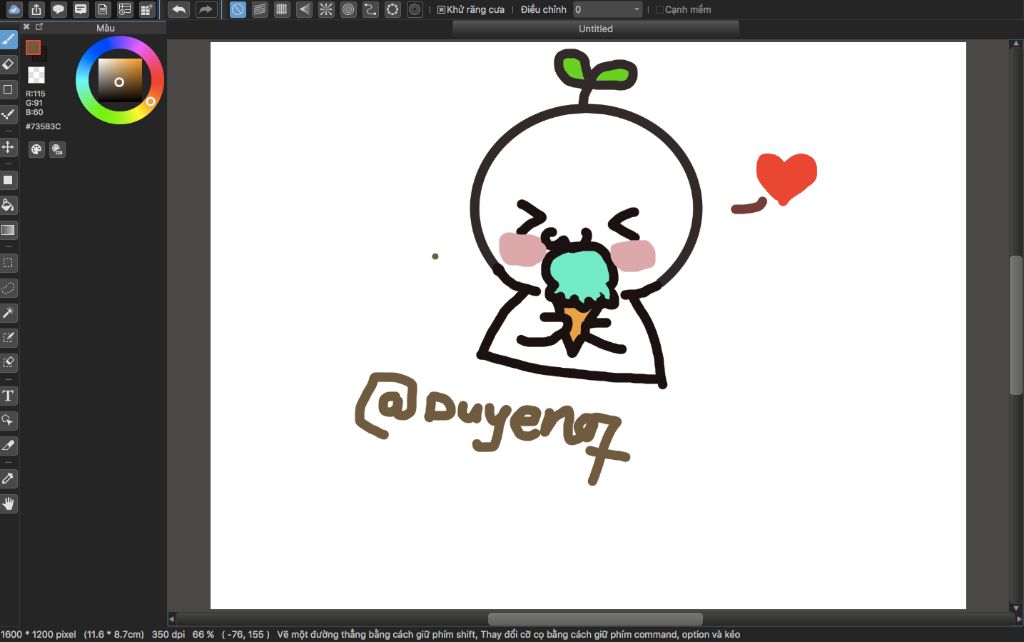This screenshot has height=642, width=1024.
Task: Select the Dot pen tool
Action: [x=8, y=114]
